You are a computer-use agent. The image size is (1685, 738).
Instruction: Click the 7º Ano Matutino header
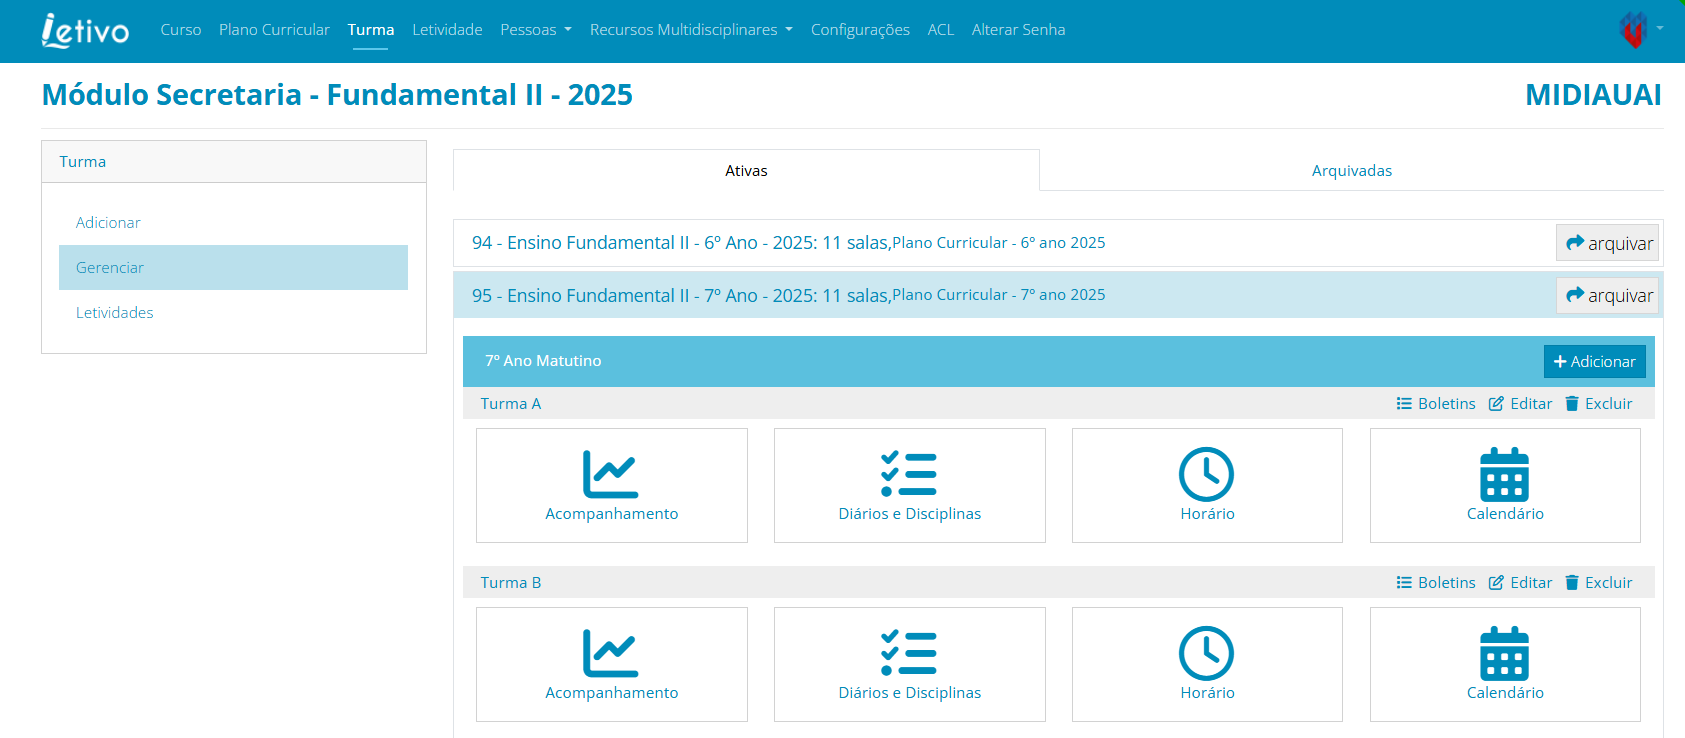coord(543,361)
